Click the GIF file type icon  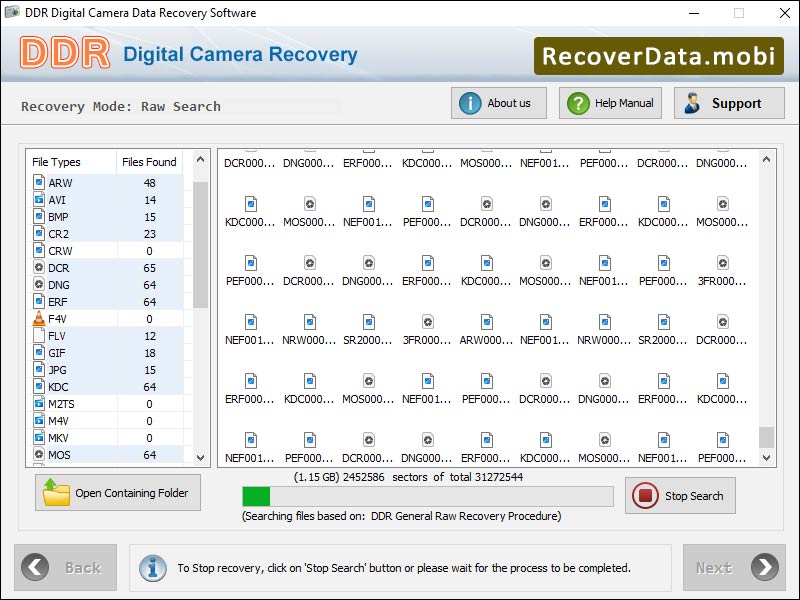(39, 353)
